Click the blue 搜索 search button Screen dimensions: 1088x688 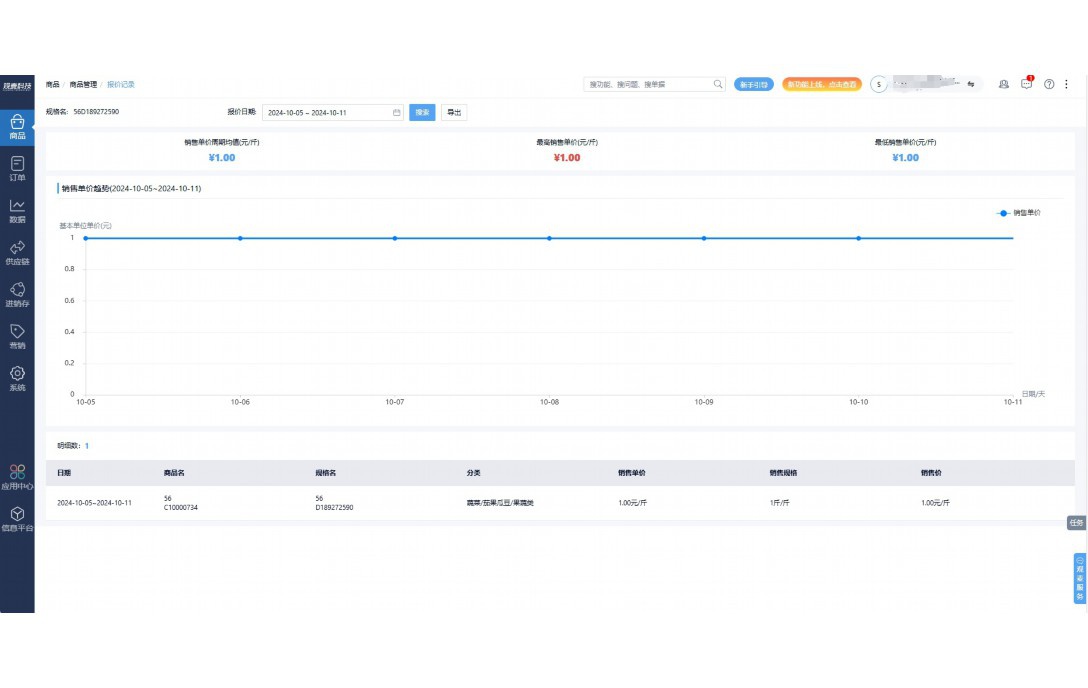point(422,113)
